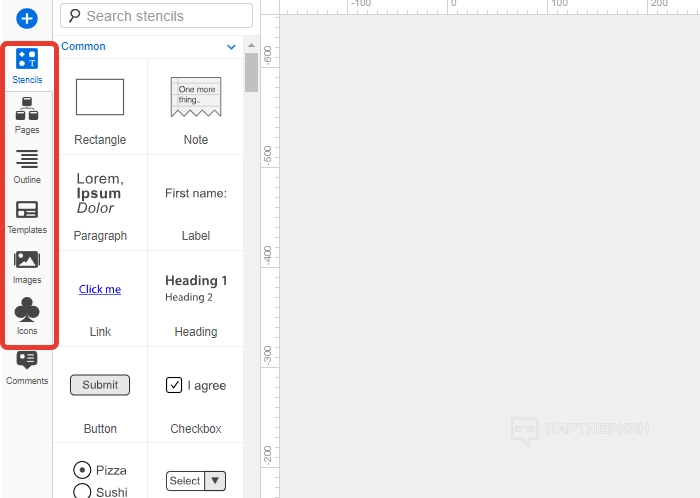Select the Link stencil 'Click me'
700x498 pixels.
[100, 299]
